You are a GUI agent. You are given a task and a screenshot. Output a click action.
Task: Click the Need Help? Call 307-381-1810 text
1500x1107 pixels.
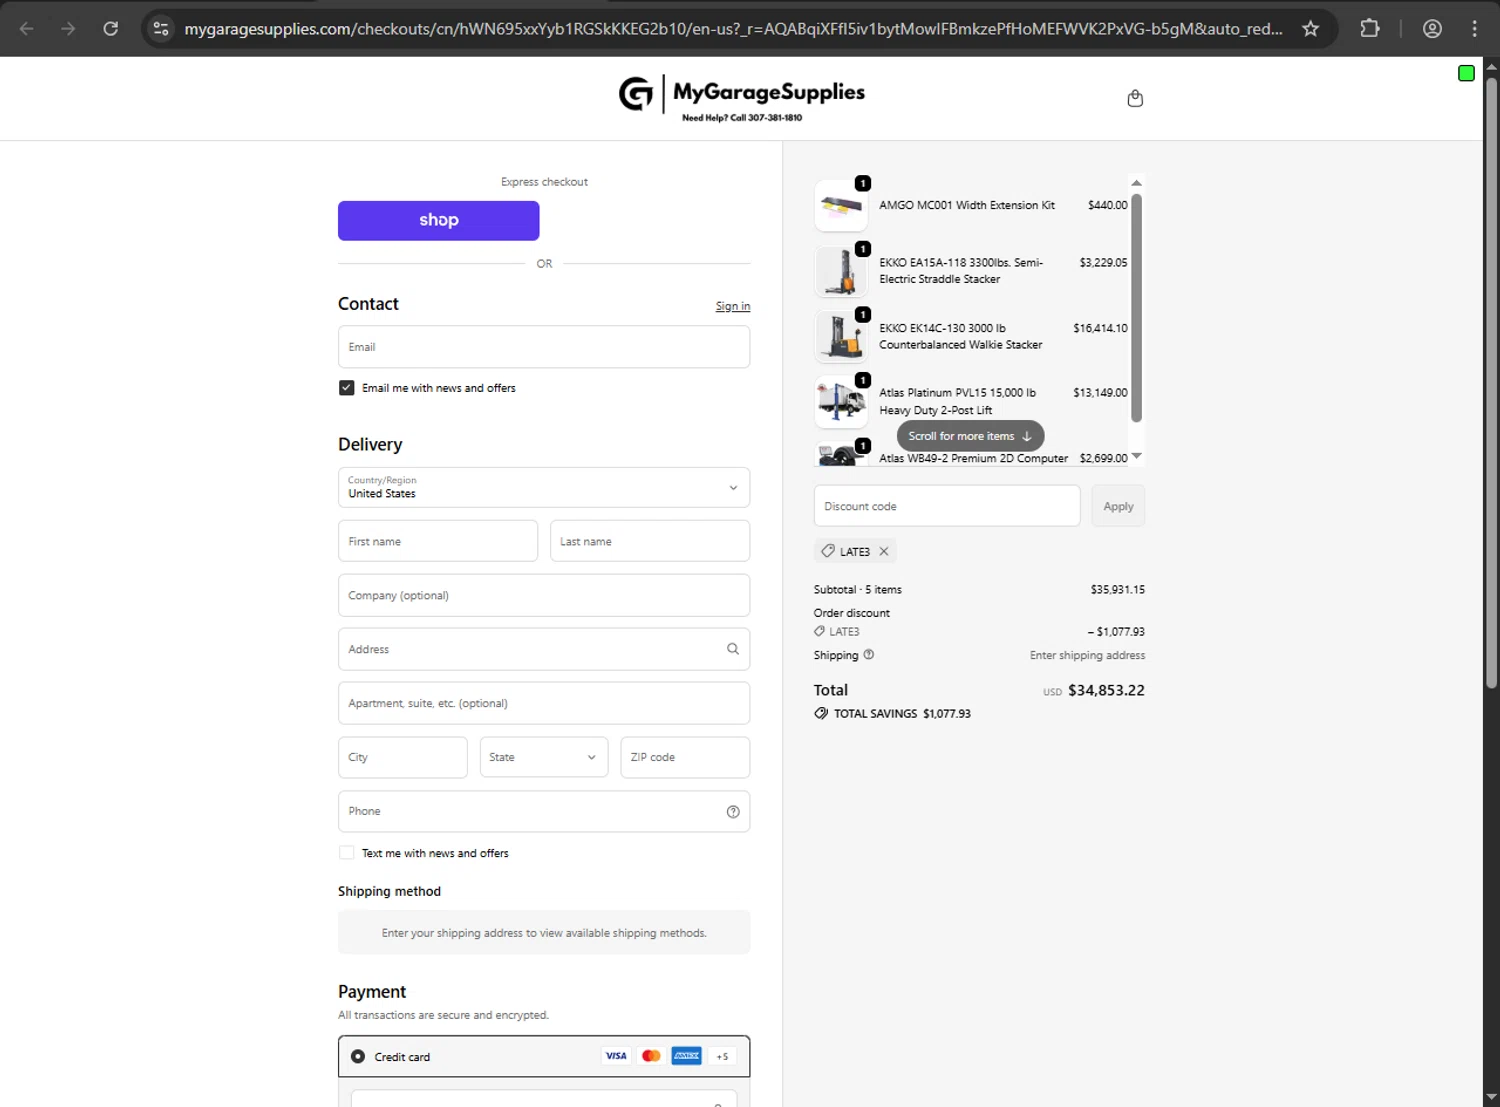[x=742, y=118]
